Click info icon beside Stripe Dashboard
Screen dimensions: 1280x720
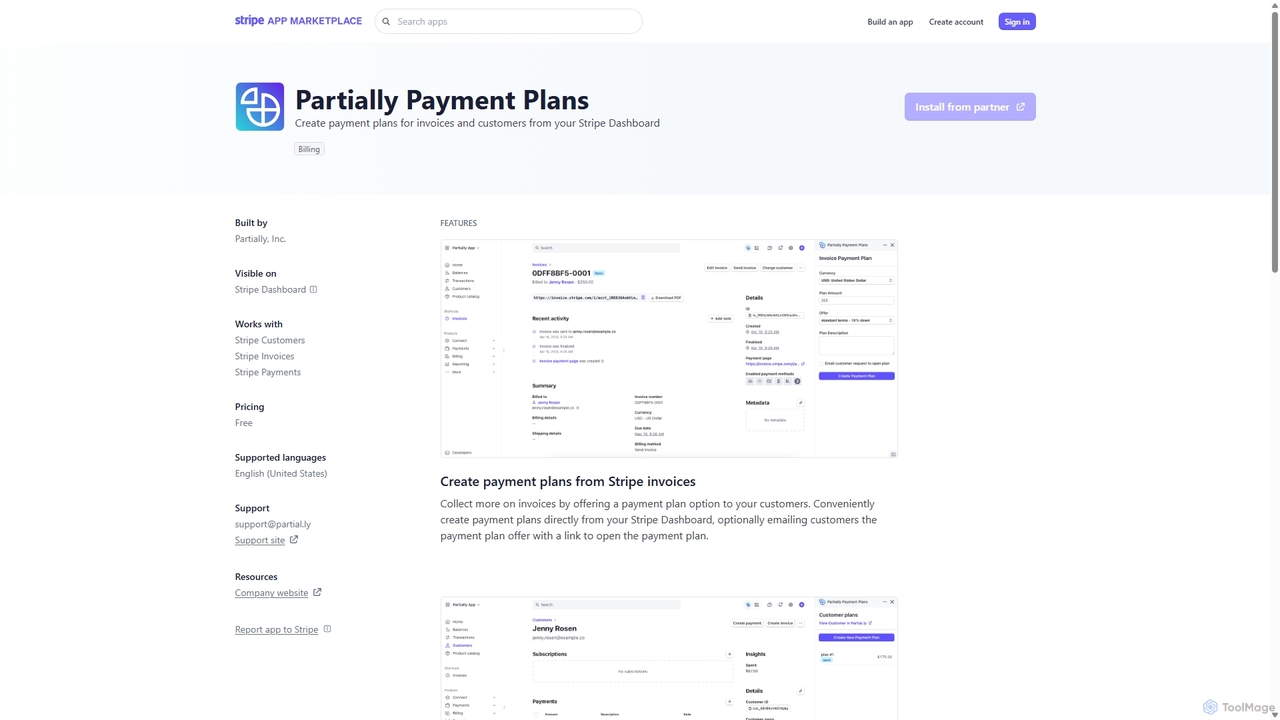tap(313, 290)
